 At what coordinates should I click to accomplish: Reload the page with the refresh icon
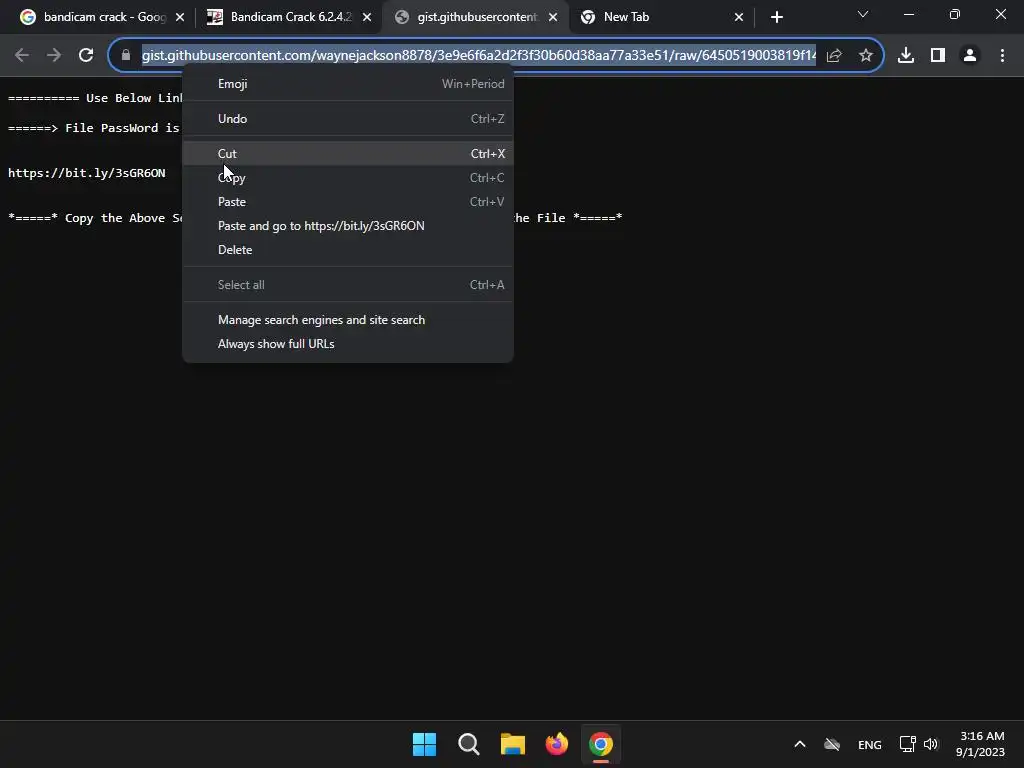coord(86,56)
